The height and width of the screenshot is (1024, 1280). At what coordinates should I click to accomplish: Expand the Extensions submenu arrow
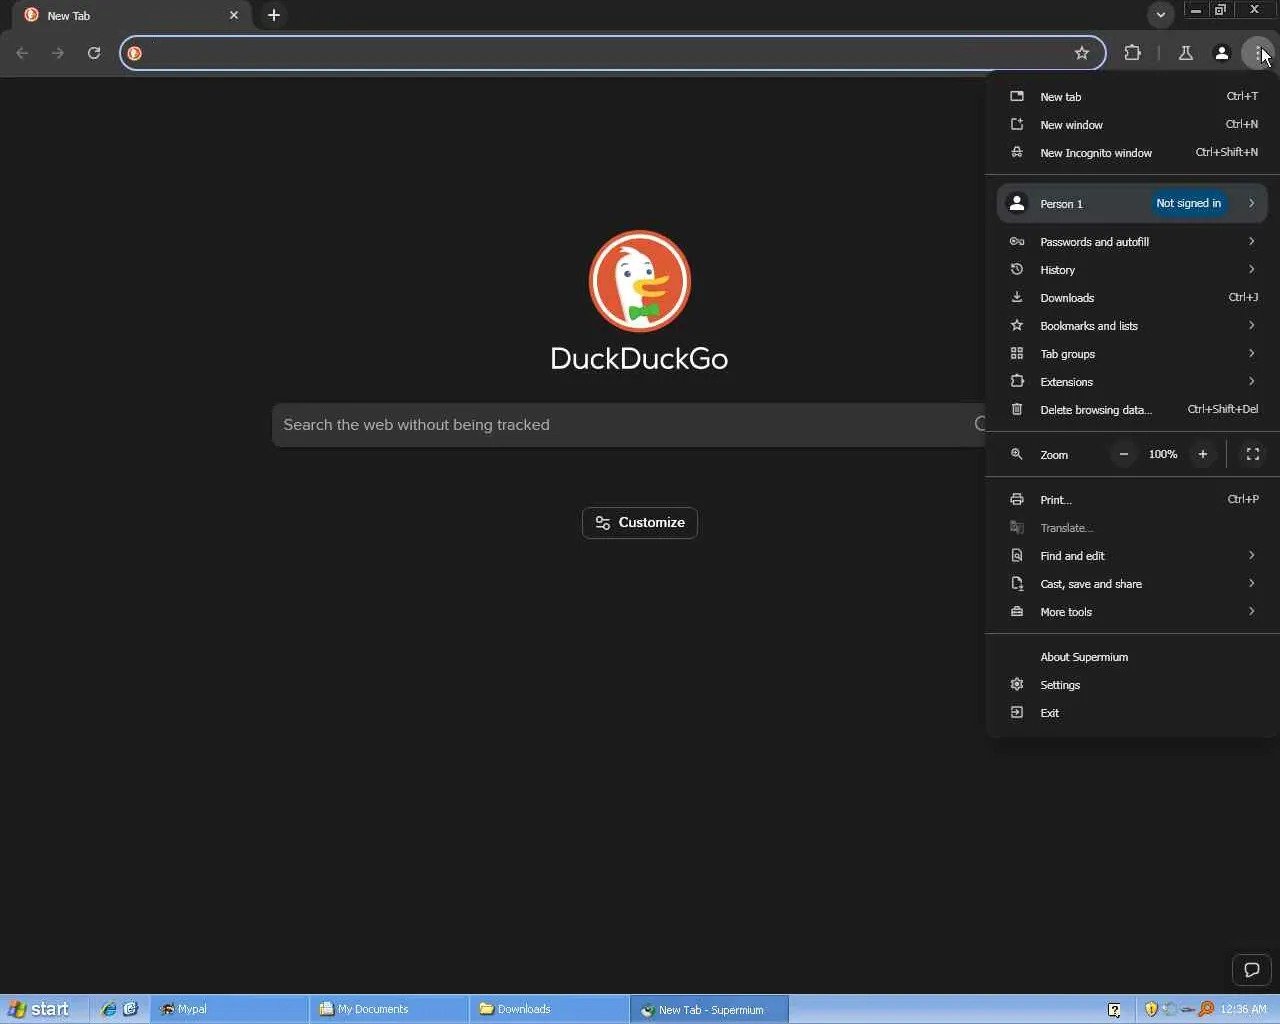click(1251, 382)
